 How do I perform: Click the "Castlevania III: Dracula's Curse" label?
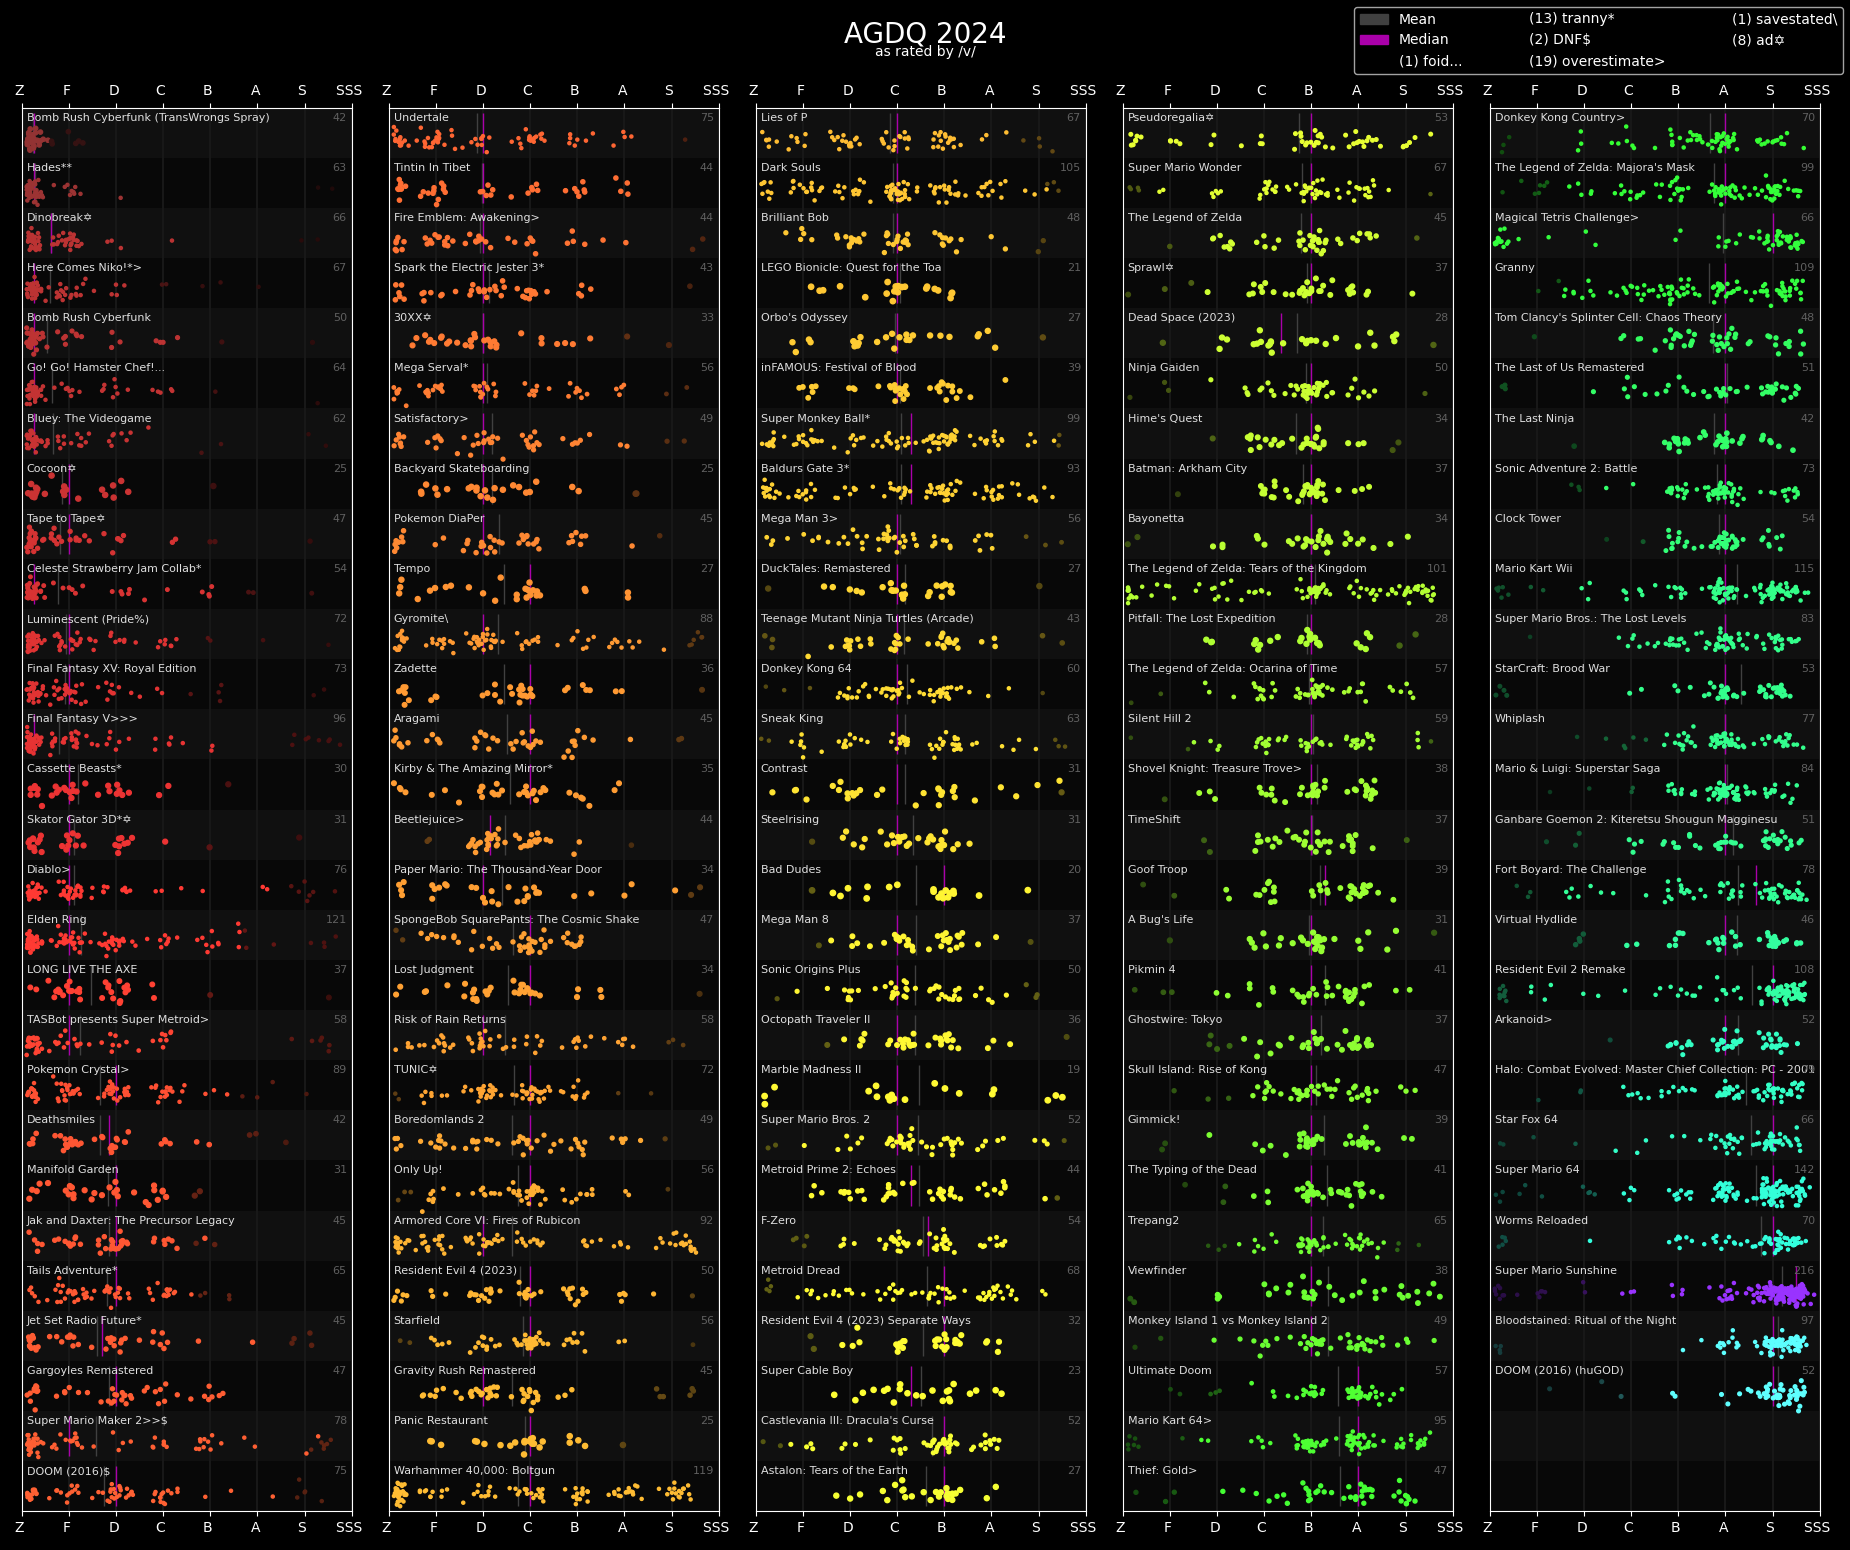[x=847, y=1421]
